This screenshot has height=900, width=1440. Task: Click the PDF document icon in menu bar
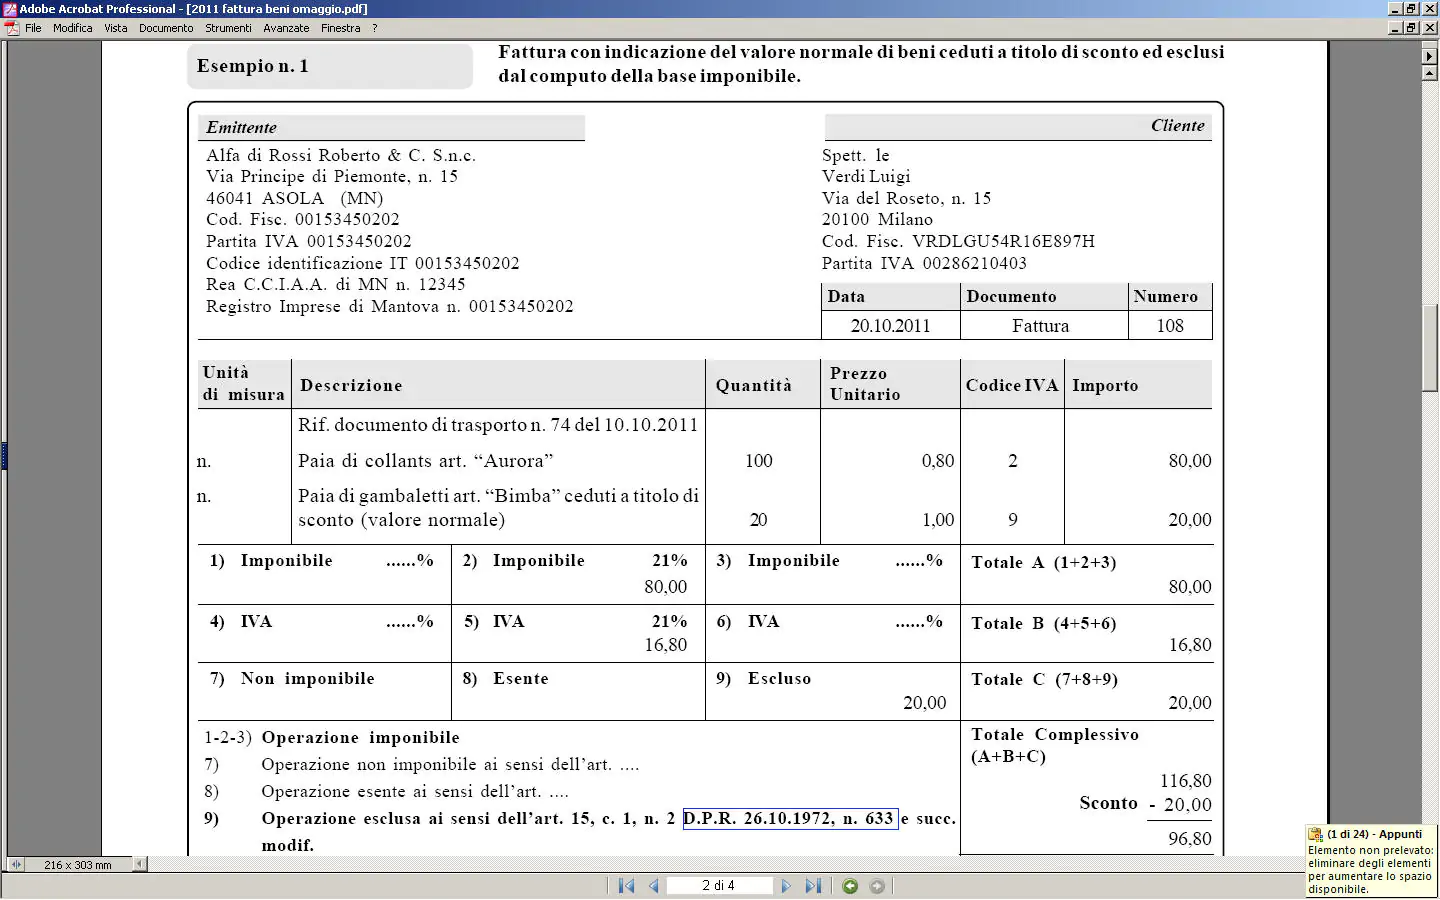point(12,28)
